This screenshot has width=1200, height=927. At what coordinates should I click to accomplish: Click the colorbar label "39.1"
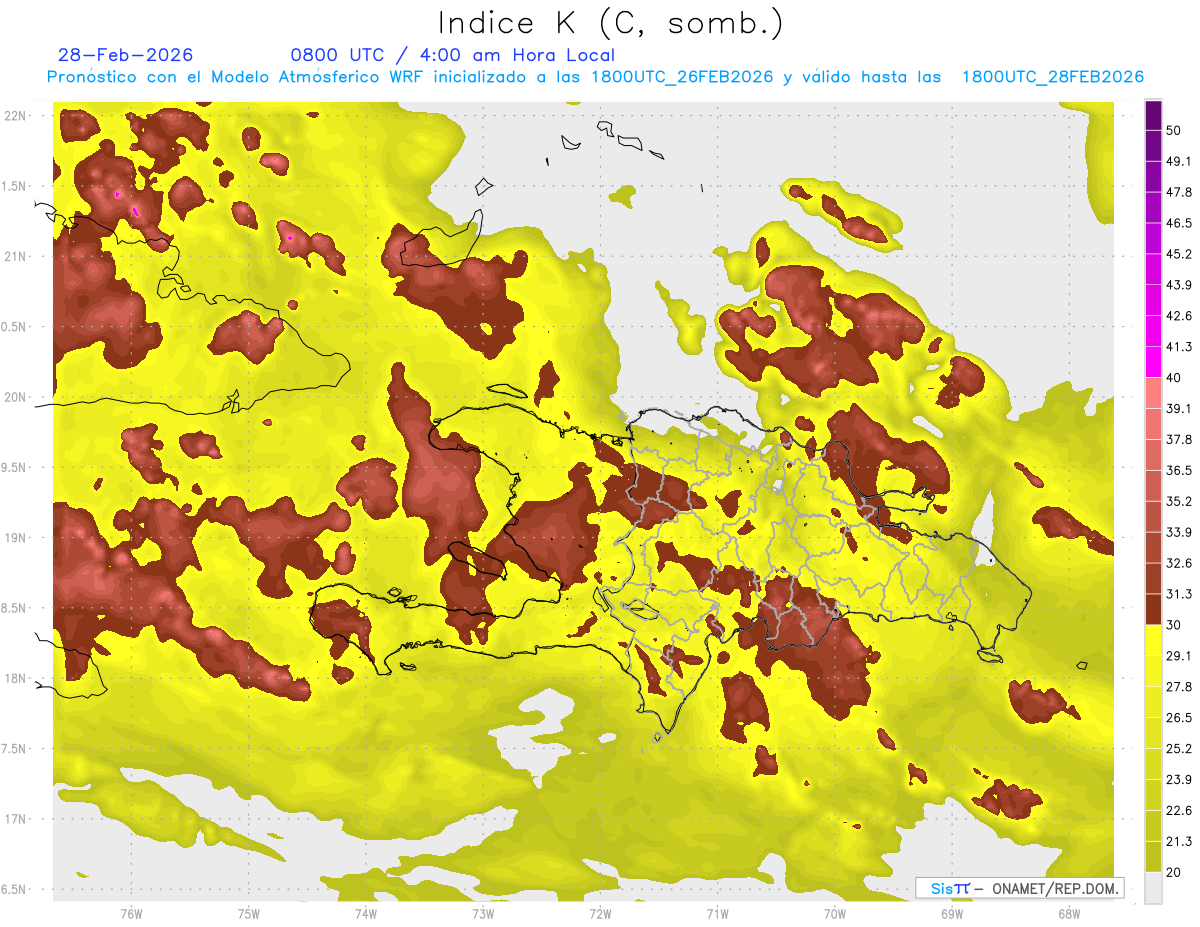(1180, 408)
